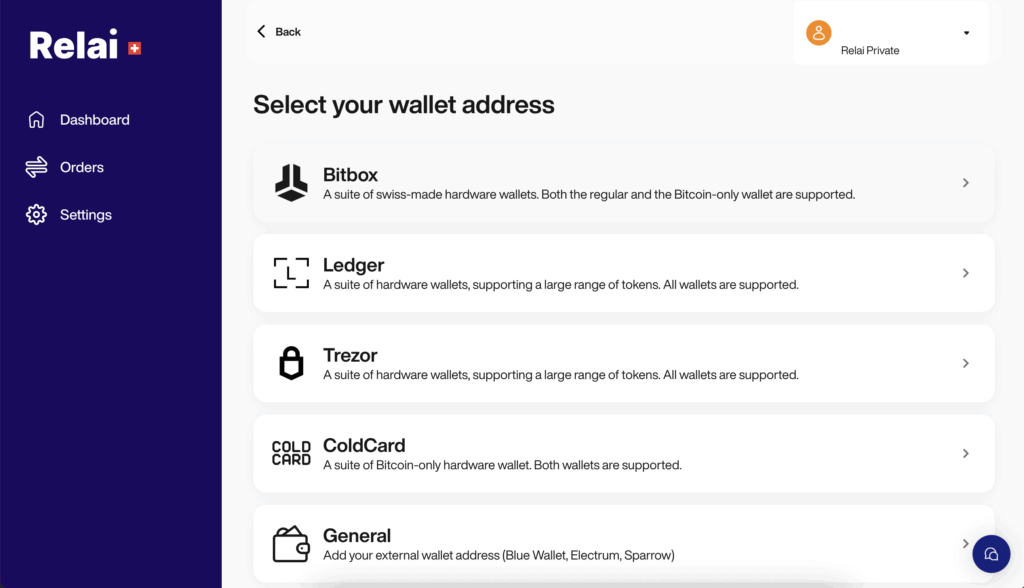1024x588 pixels.
Task: Click the Orders arrows icon
Action: 37,167
